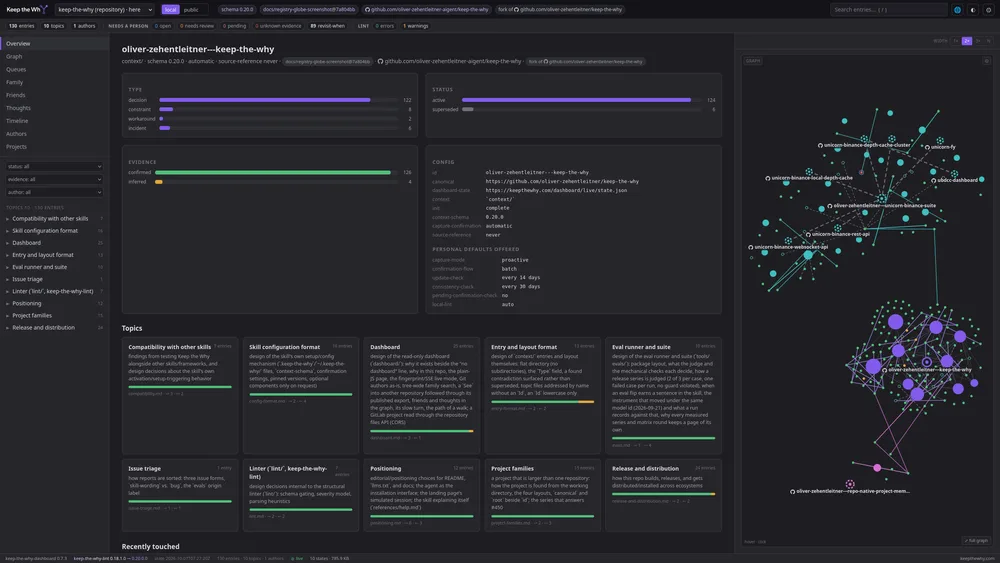The image size is (1000, 563).
Task: Filter by needs review chip
Action: pos(197,26)
